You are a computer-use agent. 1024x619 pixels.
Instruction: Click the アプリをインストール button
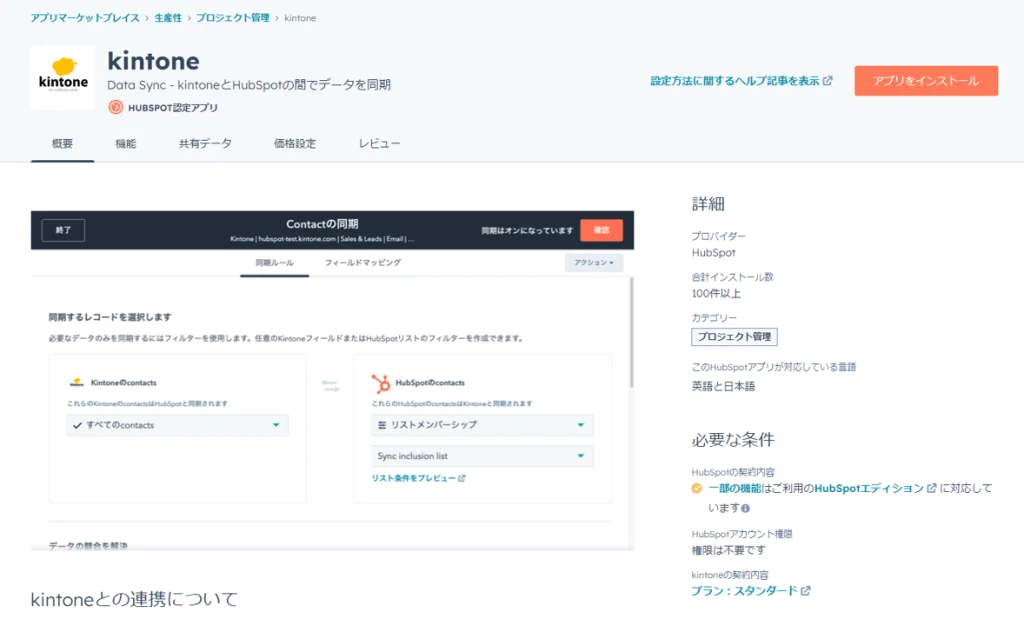pyautogui.click(x=926, y=80)
